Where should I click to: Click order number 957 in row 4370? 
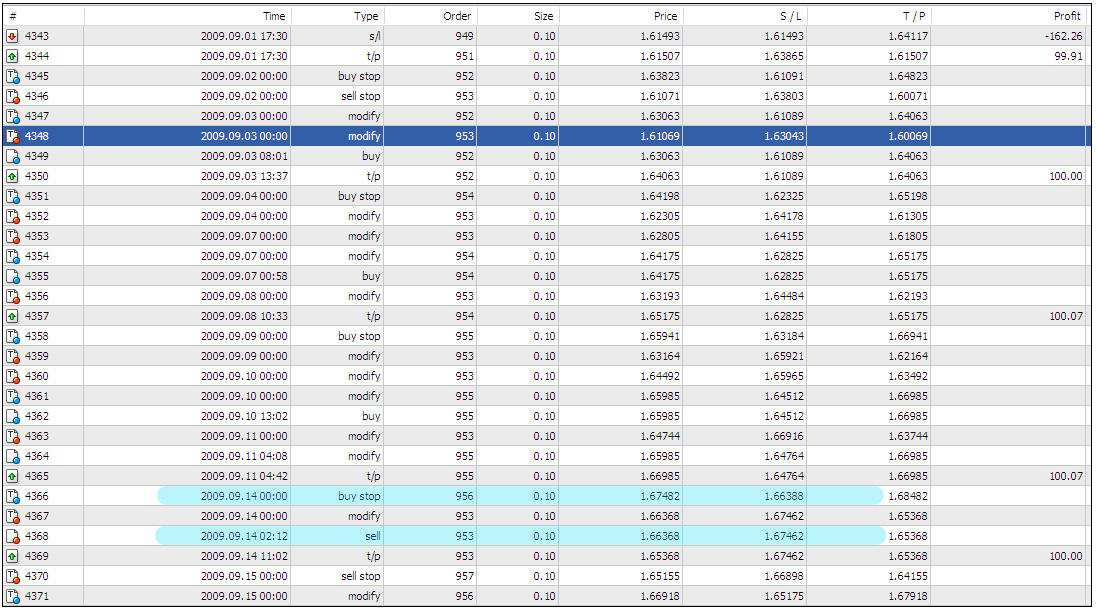point(464,576)
